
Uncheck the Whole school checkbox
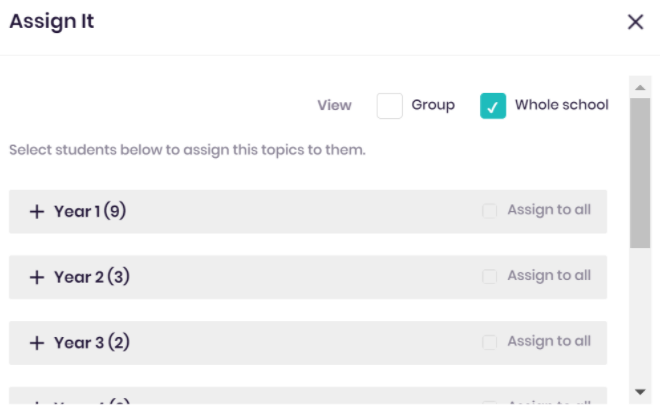[x=493, y=106]
